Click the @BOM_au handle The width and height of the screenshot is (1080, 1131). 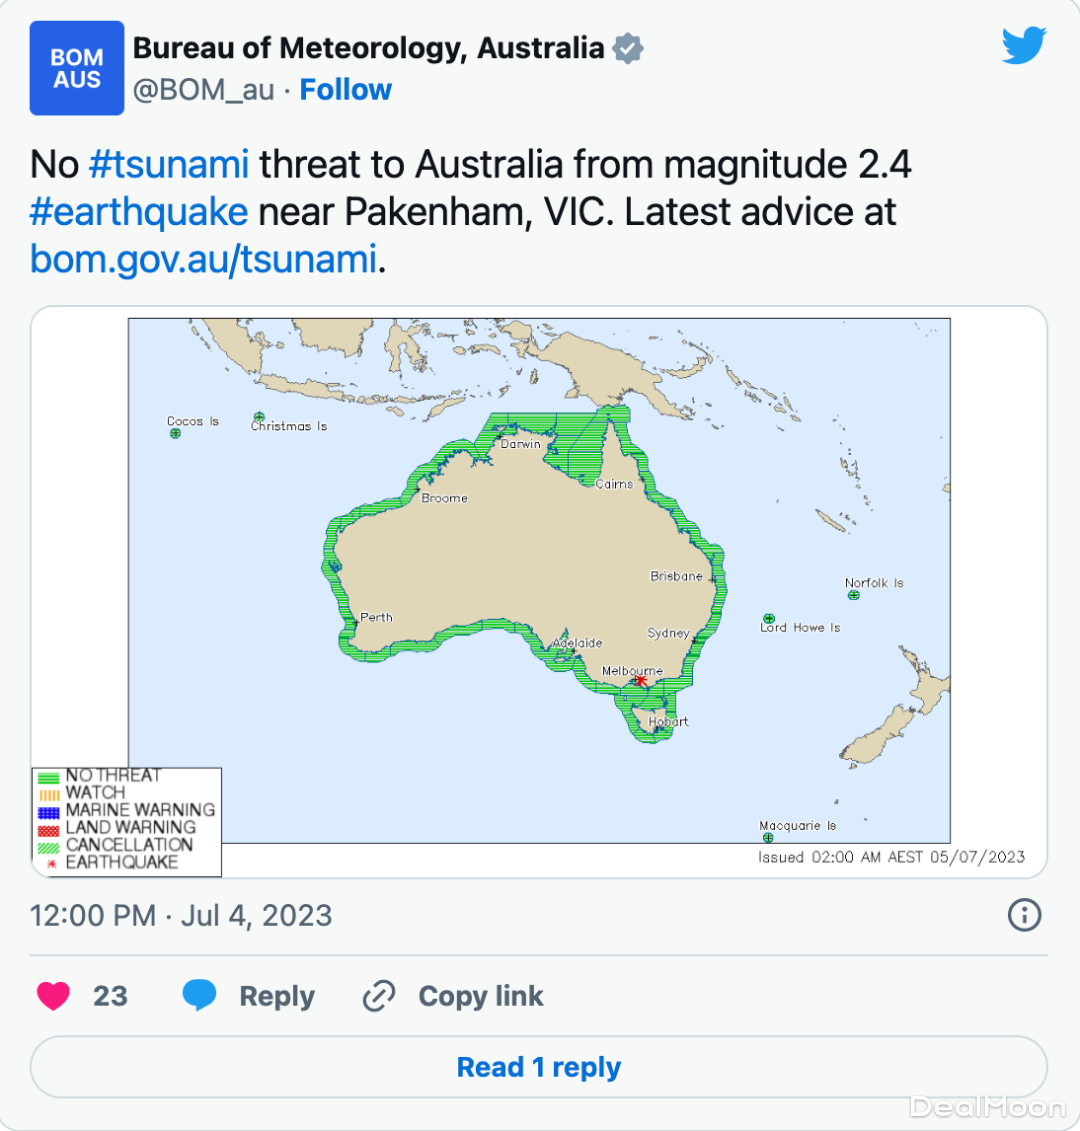point(204,90)
